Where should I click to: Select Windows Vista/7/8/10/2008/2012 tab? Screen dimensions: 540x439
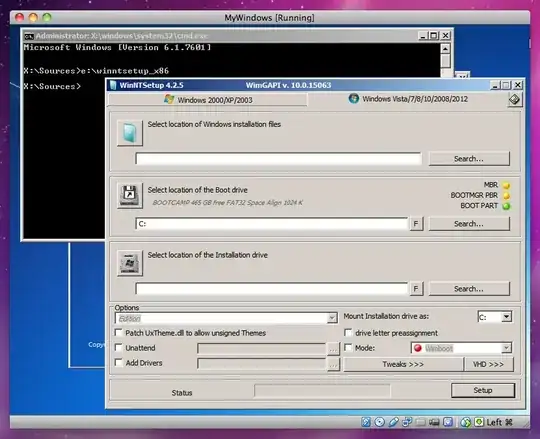408,99
